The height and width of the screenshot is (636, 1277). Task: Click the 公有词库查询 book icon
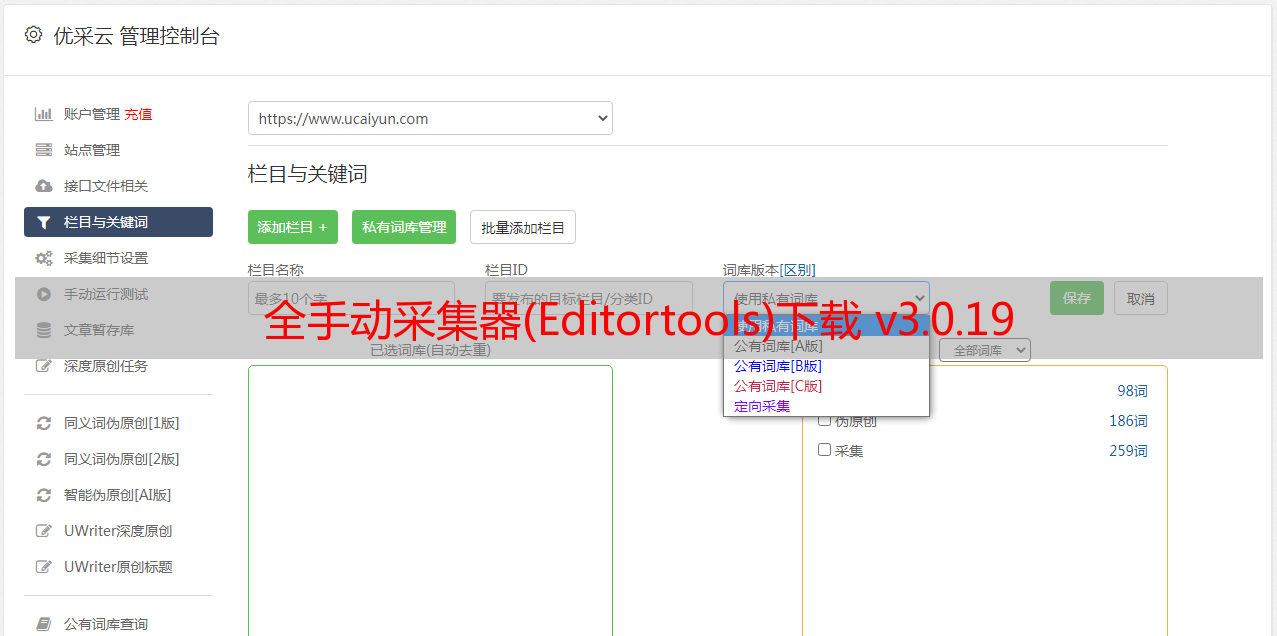(44, 624)
